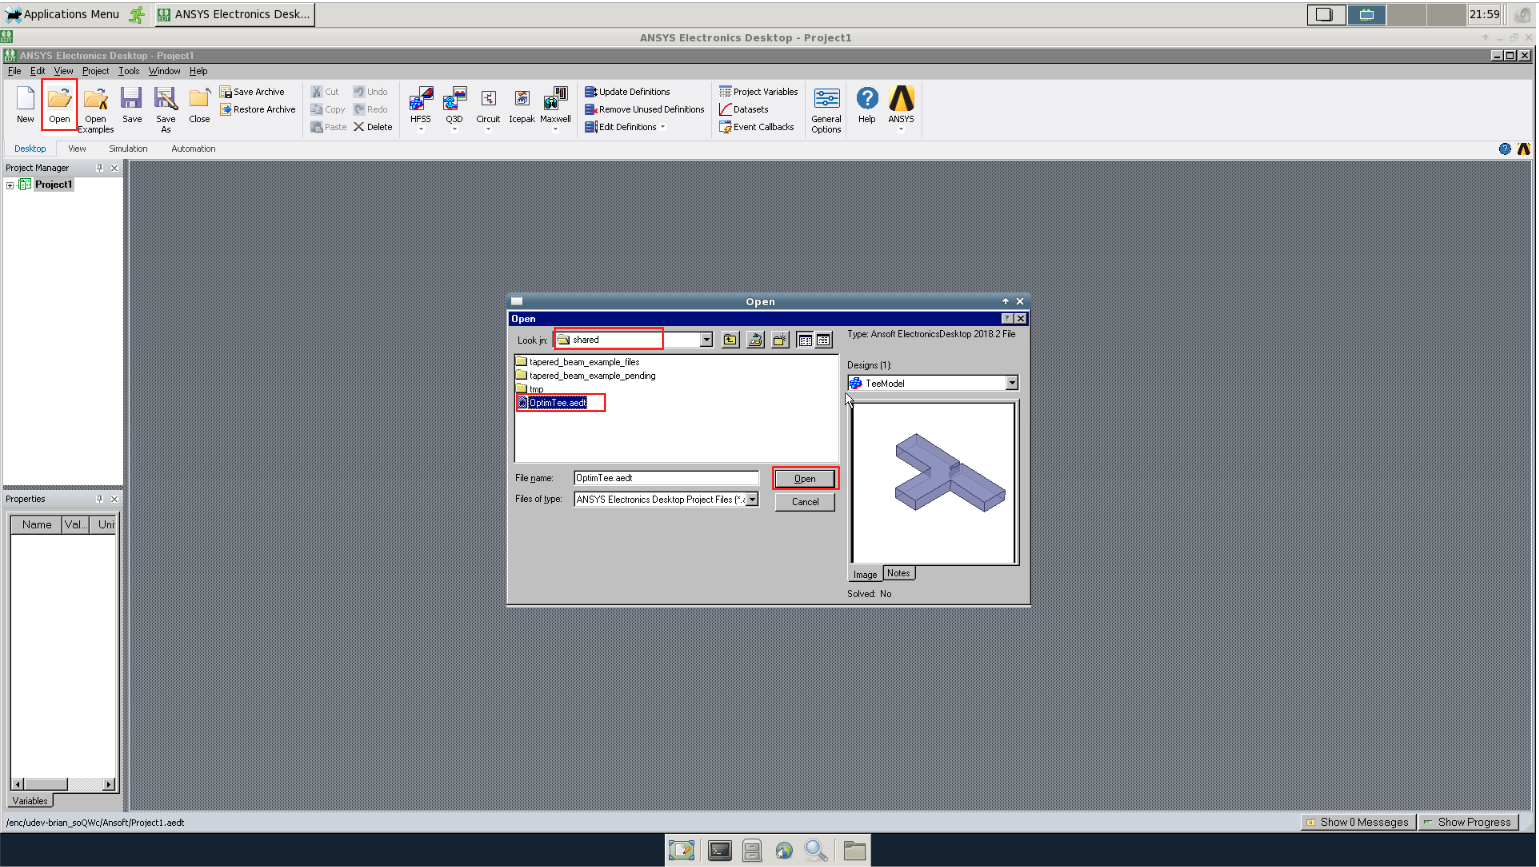The height and width of the screenshot is (867, 1539).
Task: Close the project via Close icon
Action: (x=200, y=104)
